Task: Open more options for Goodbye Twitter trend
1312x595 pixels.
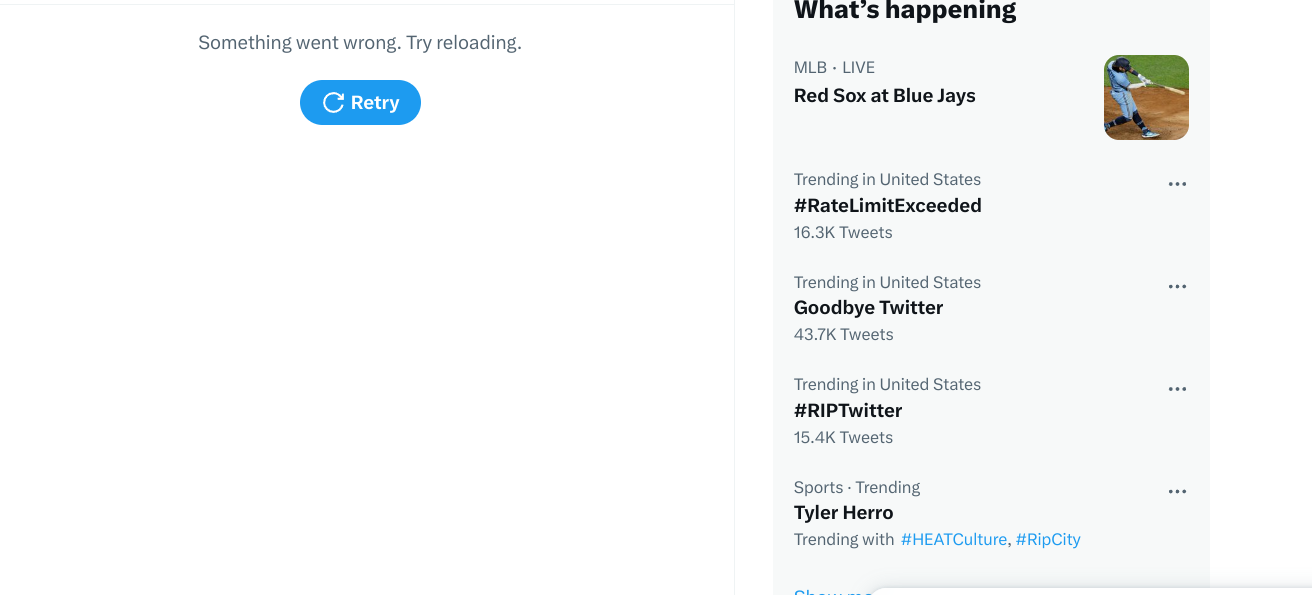Action: pos(1177,287)
